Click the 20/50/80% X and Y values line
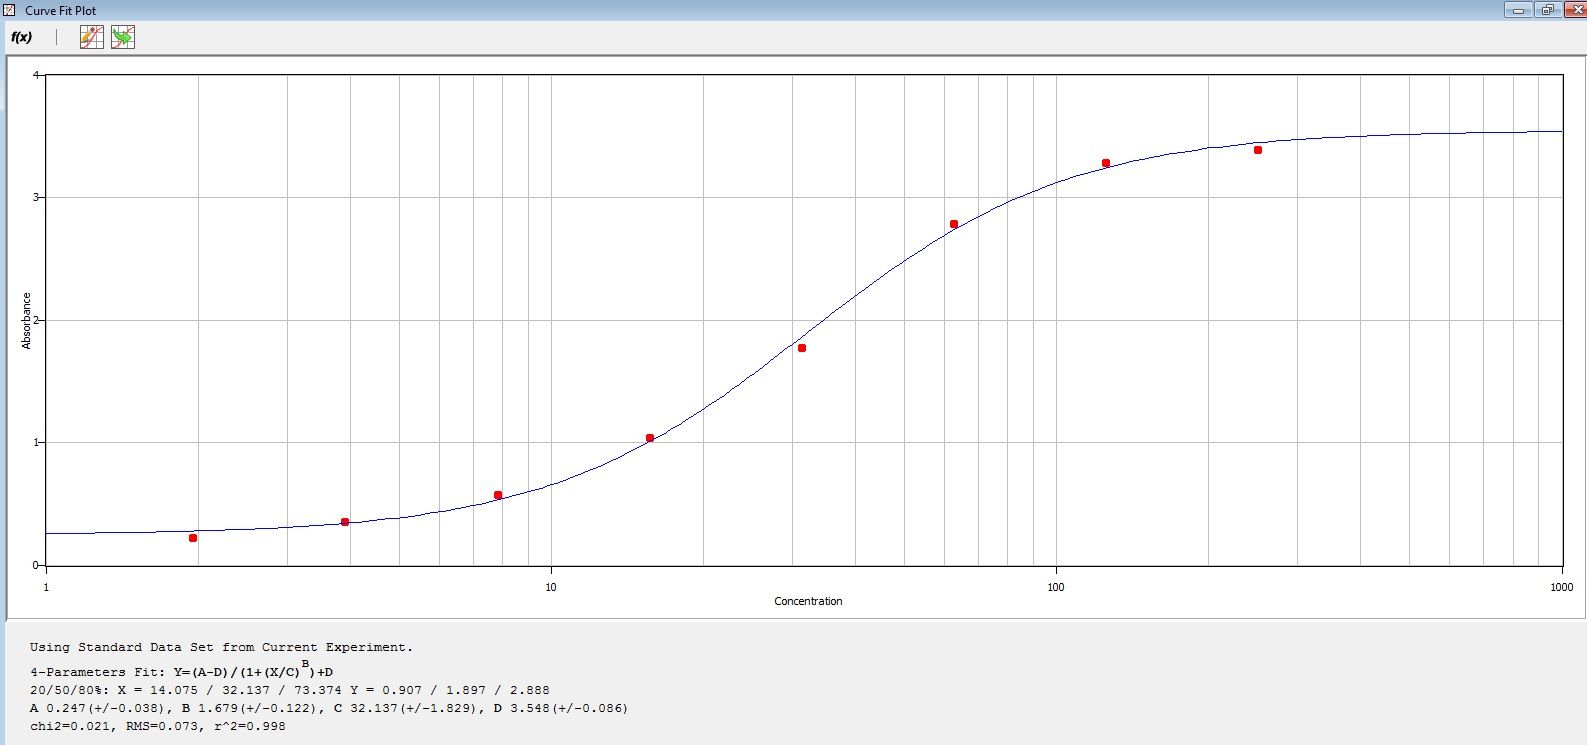Viewport: 1587px width, 745px height. pyautogui.click(x=290, y=690)
